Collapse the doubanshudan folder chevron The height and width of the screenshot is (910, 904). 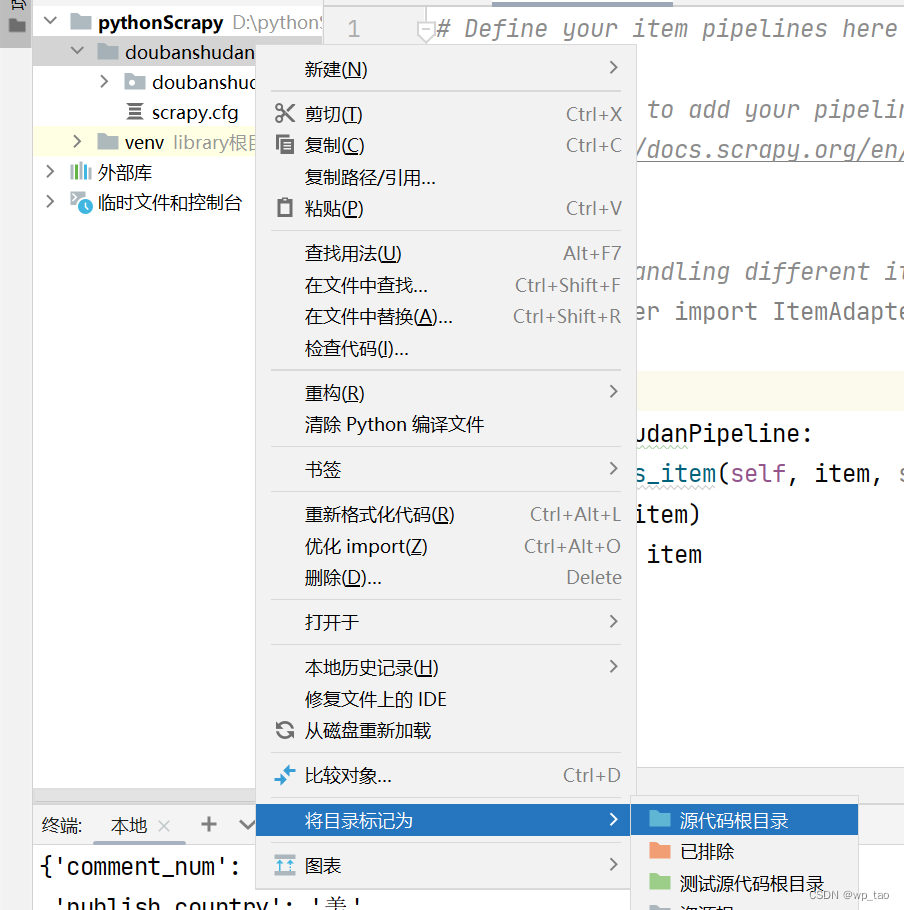(x=76, y=51)
